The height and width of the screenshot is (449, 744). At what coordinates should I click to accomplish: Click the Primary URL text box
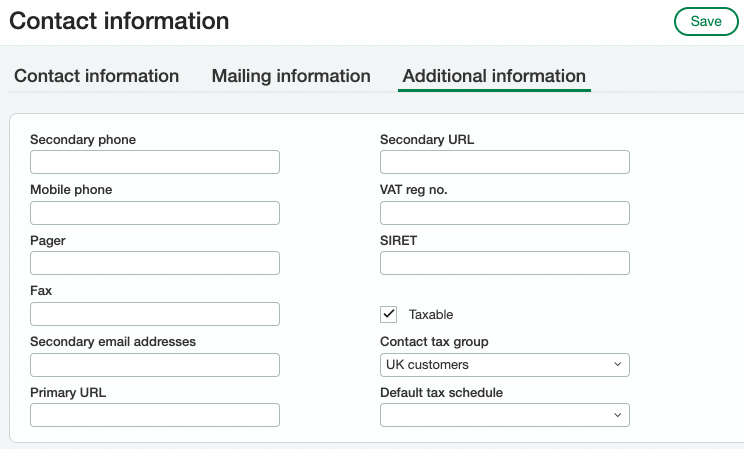pos(155,415)
